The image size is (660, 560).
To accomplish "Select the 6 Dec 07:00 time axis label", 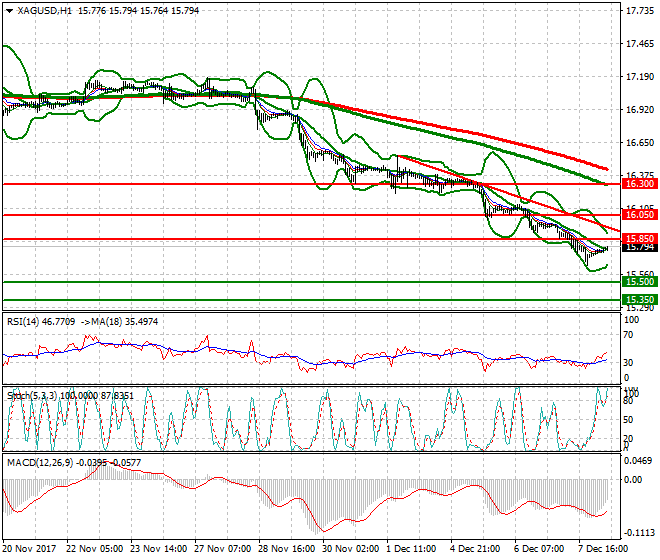I will [539, 549].
